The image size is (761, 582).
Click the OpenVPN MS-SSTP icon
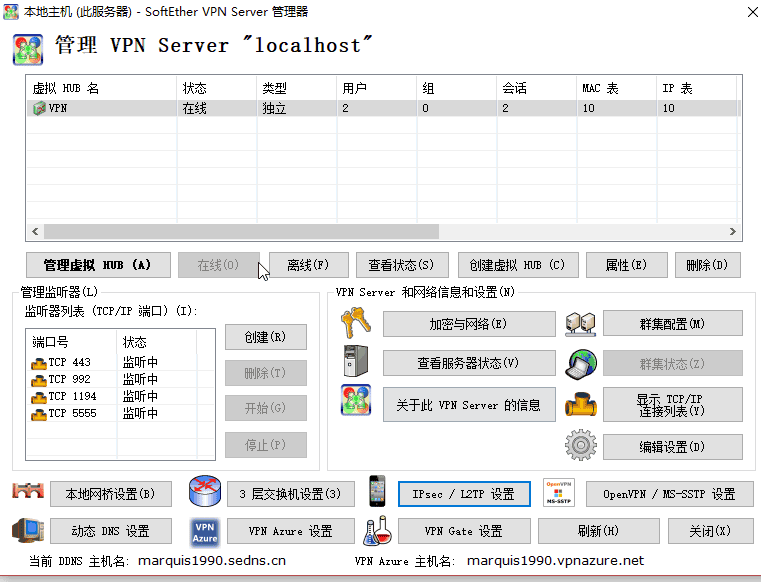click(x=559, y=493)
